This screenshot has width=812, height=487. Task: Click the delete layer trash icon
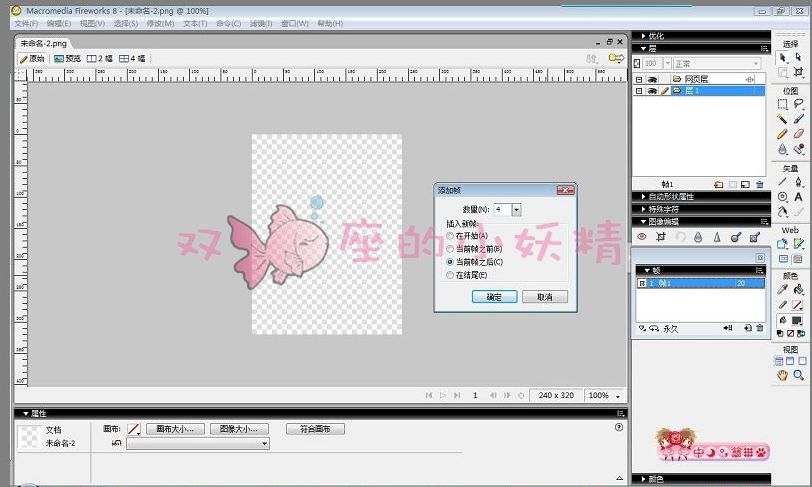[x=760, y=184]
